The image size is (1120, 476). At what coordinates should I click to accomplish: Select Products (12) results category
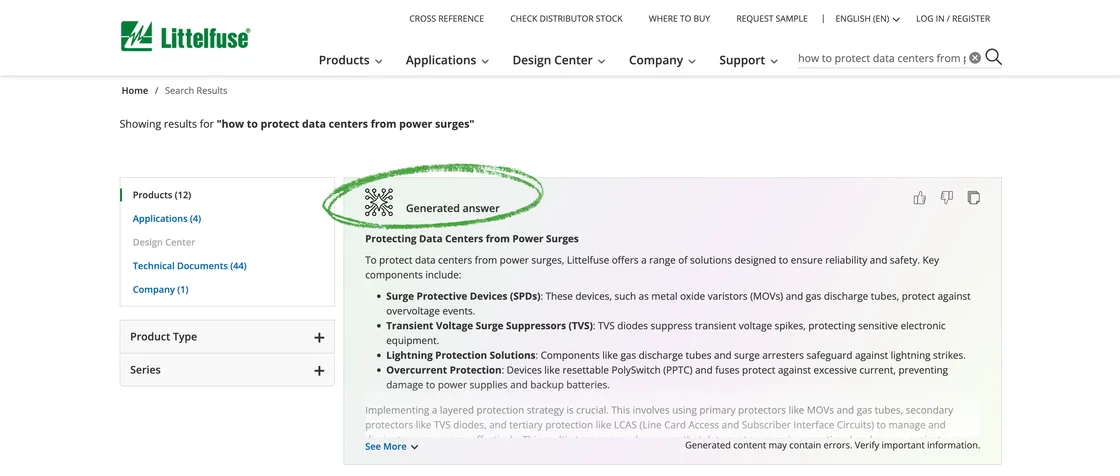(x=162, y=195)
